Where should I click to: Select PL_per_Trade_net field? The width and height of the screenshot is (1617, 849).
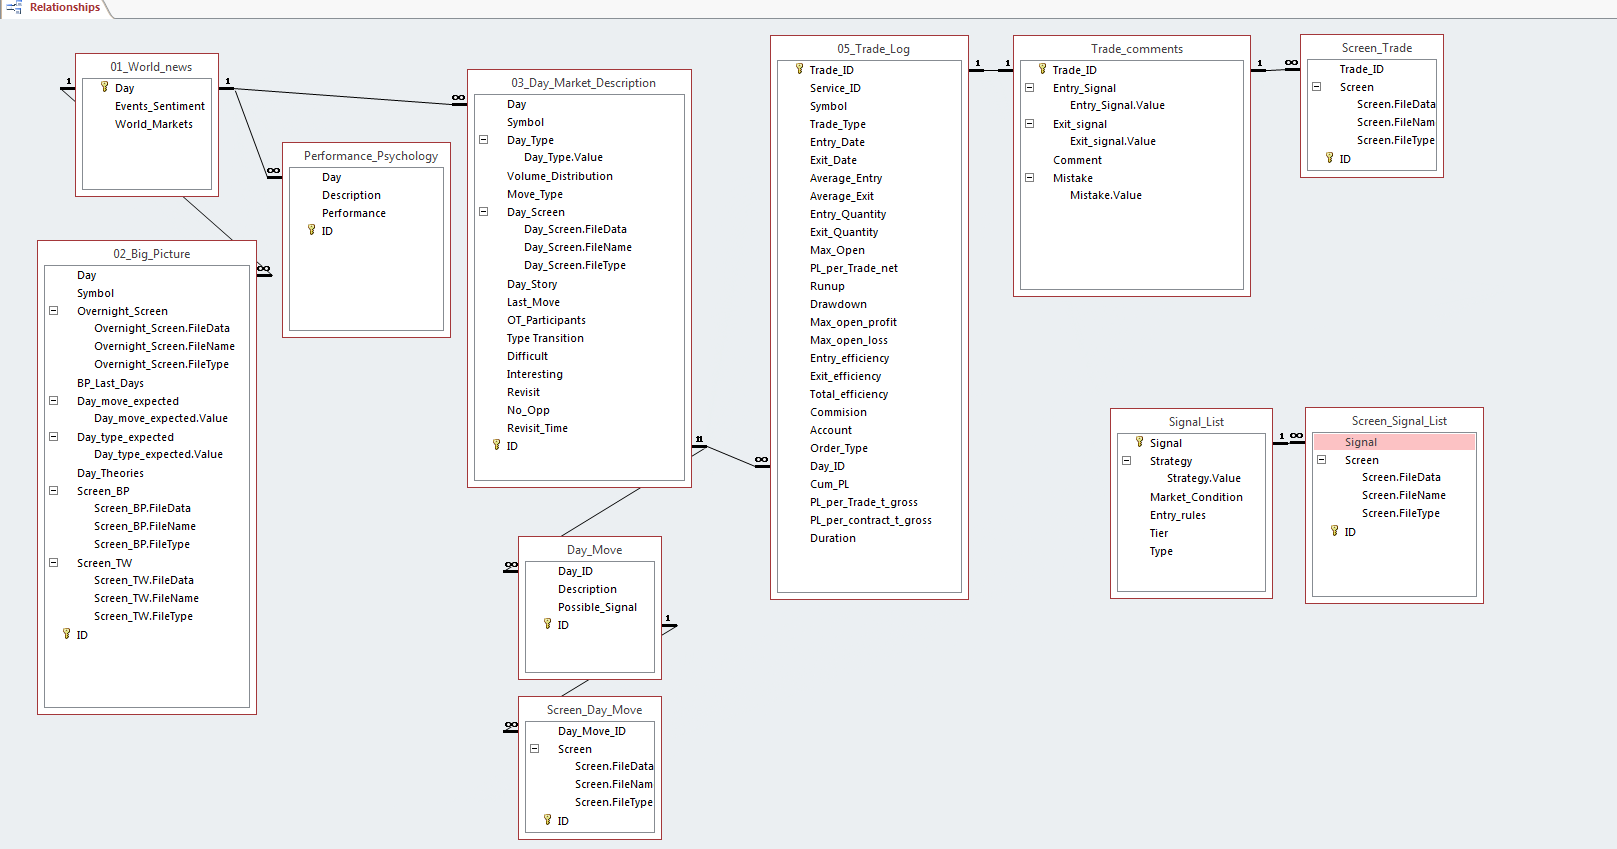pyautogui.click(x=854, y=268)
